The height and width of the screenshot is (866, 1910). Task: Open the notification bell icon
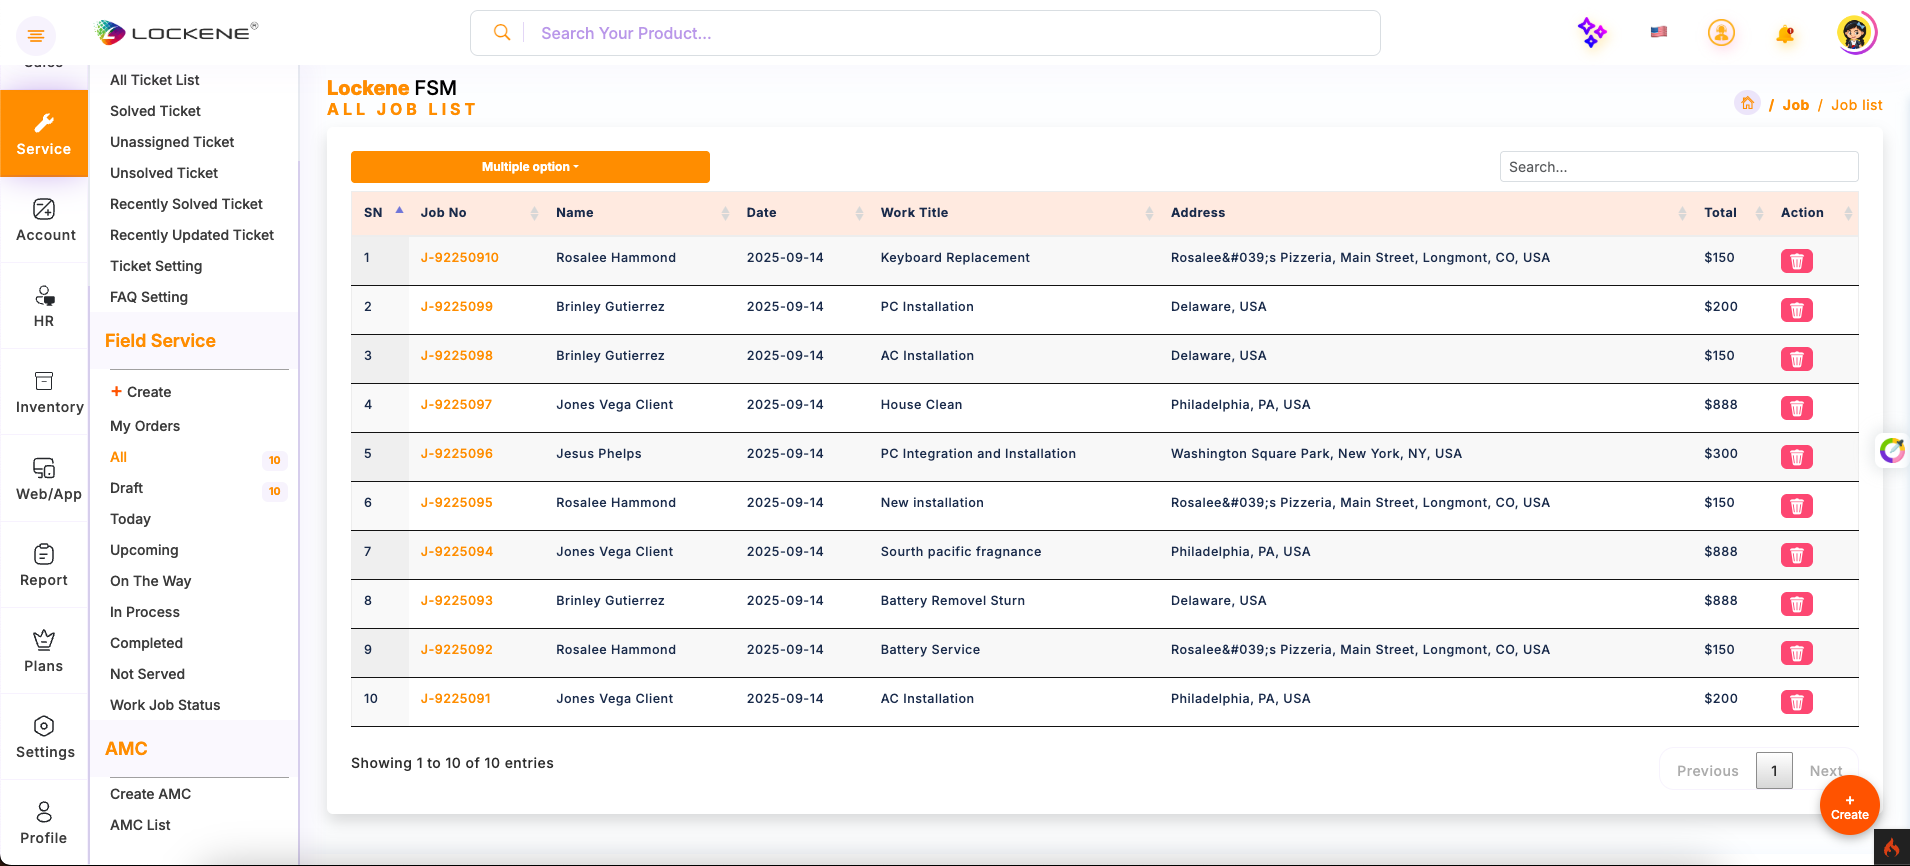click(x=1785, y=34)
